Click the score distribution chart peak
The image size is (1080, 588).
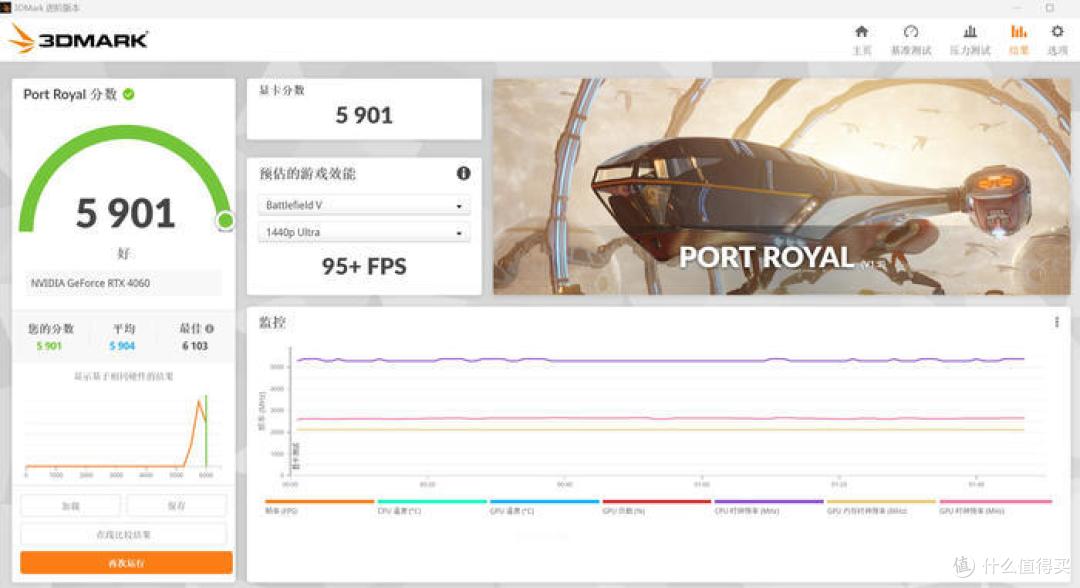pos(200,403)
